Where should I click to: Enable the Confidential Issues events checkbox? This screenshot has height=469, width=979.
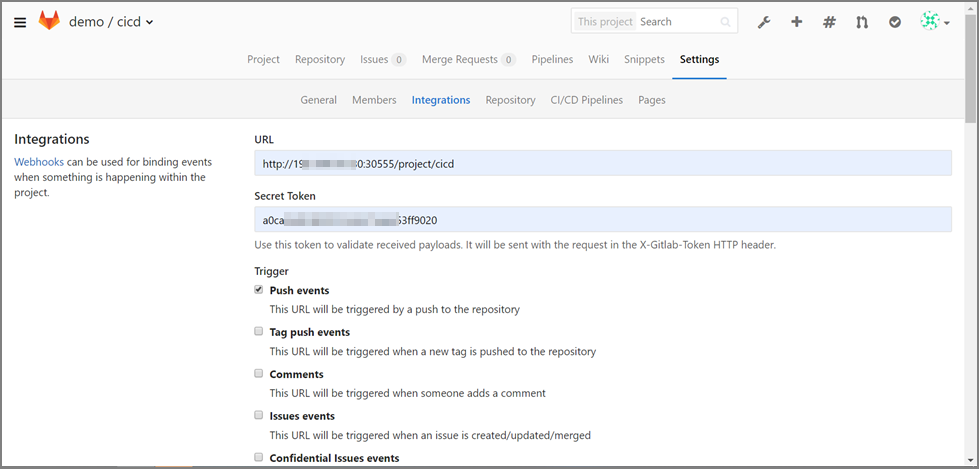coord(258,457)
